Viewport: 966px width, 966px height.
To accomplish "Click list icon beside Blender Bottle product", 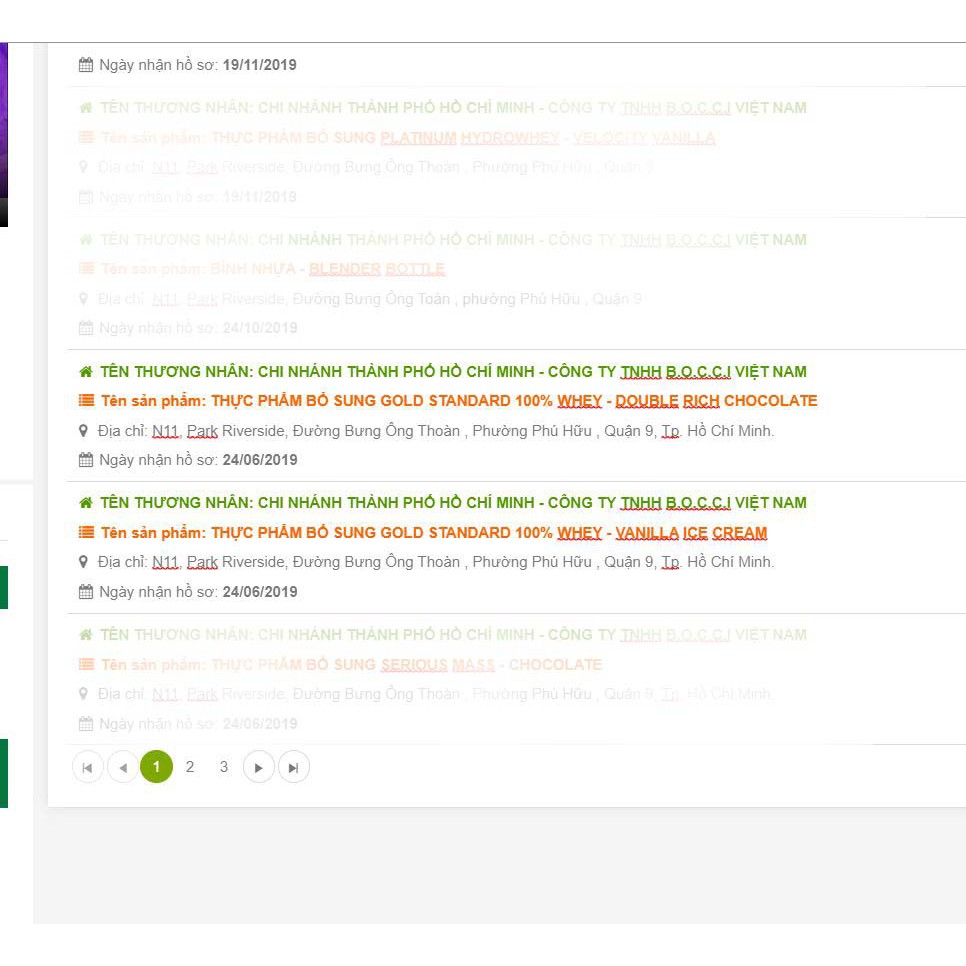I will tap(86, 269).
